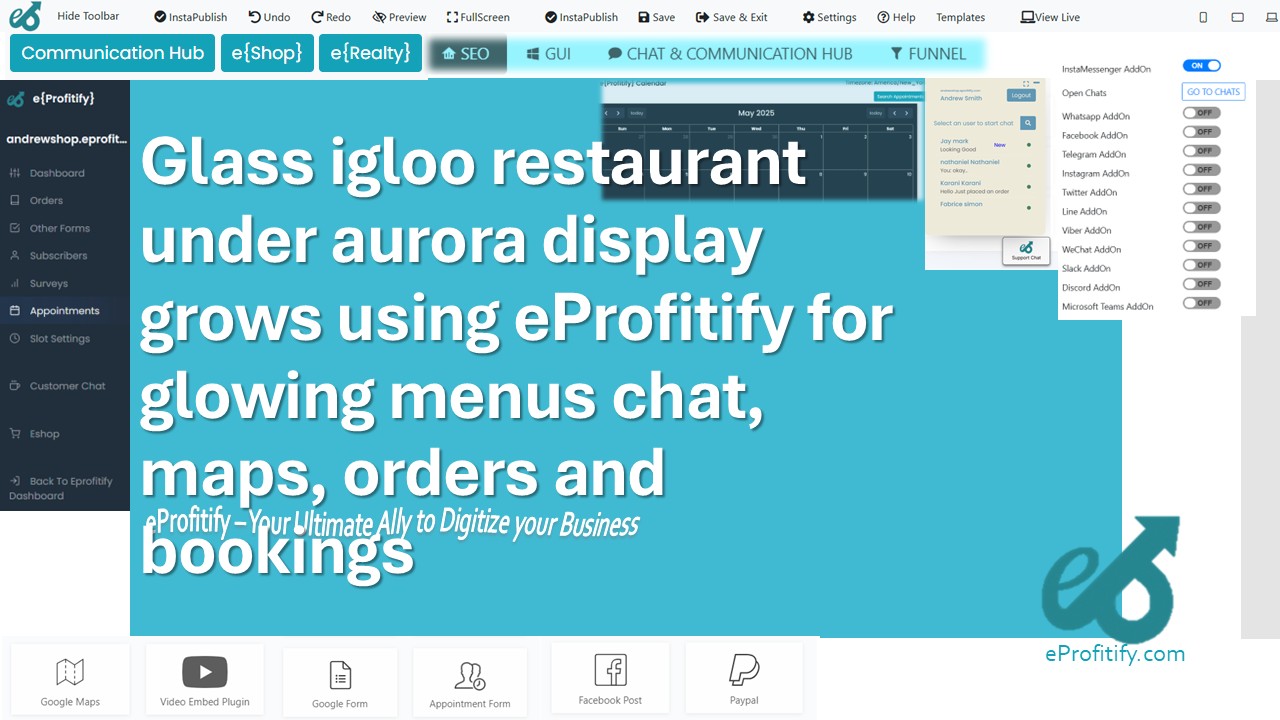Click the eProfitify logo in toolbar

[x=25, y=16]
